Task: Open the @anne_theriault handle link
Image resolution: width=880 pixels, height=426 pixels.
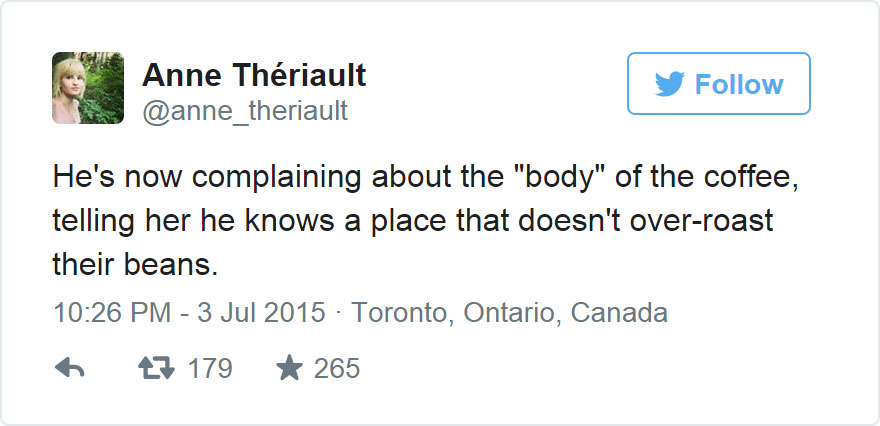Action: [246, 111]
